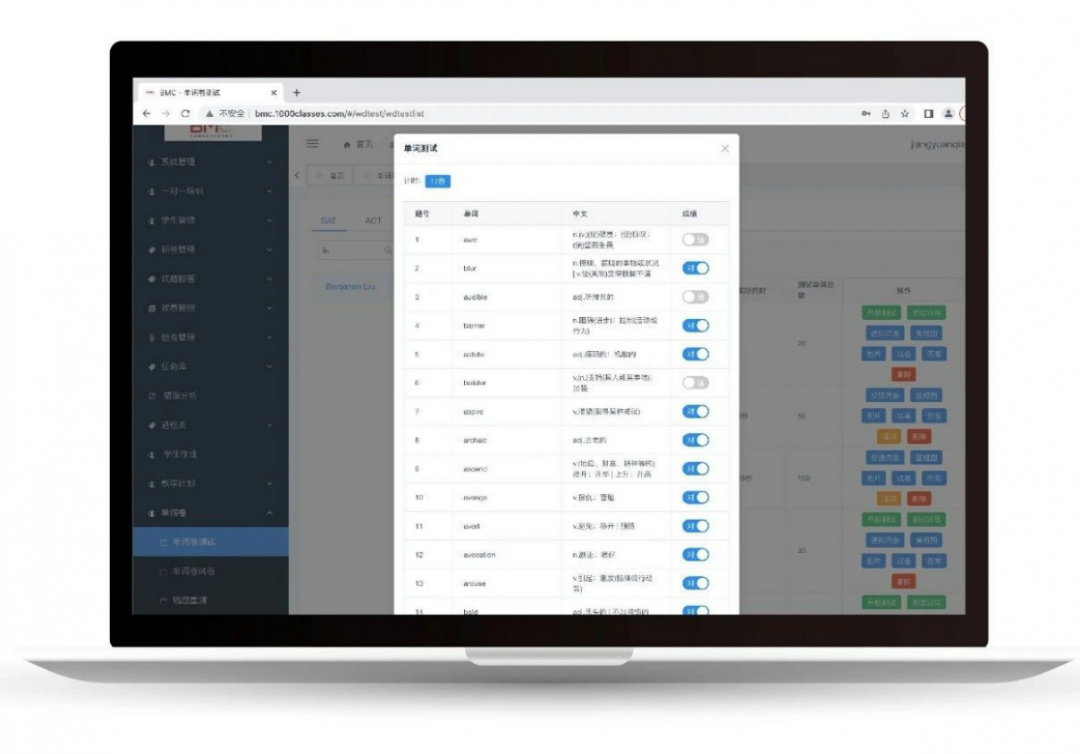Click the hamburger menu icon to collapse sidebar
Image resolution: width=1080 pixels, height=754 pixels.
(x=312, y=144)
